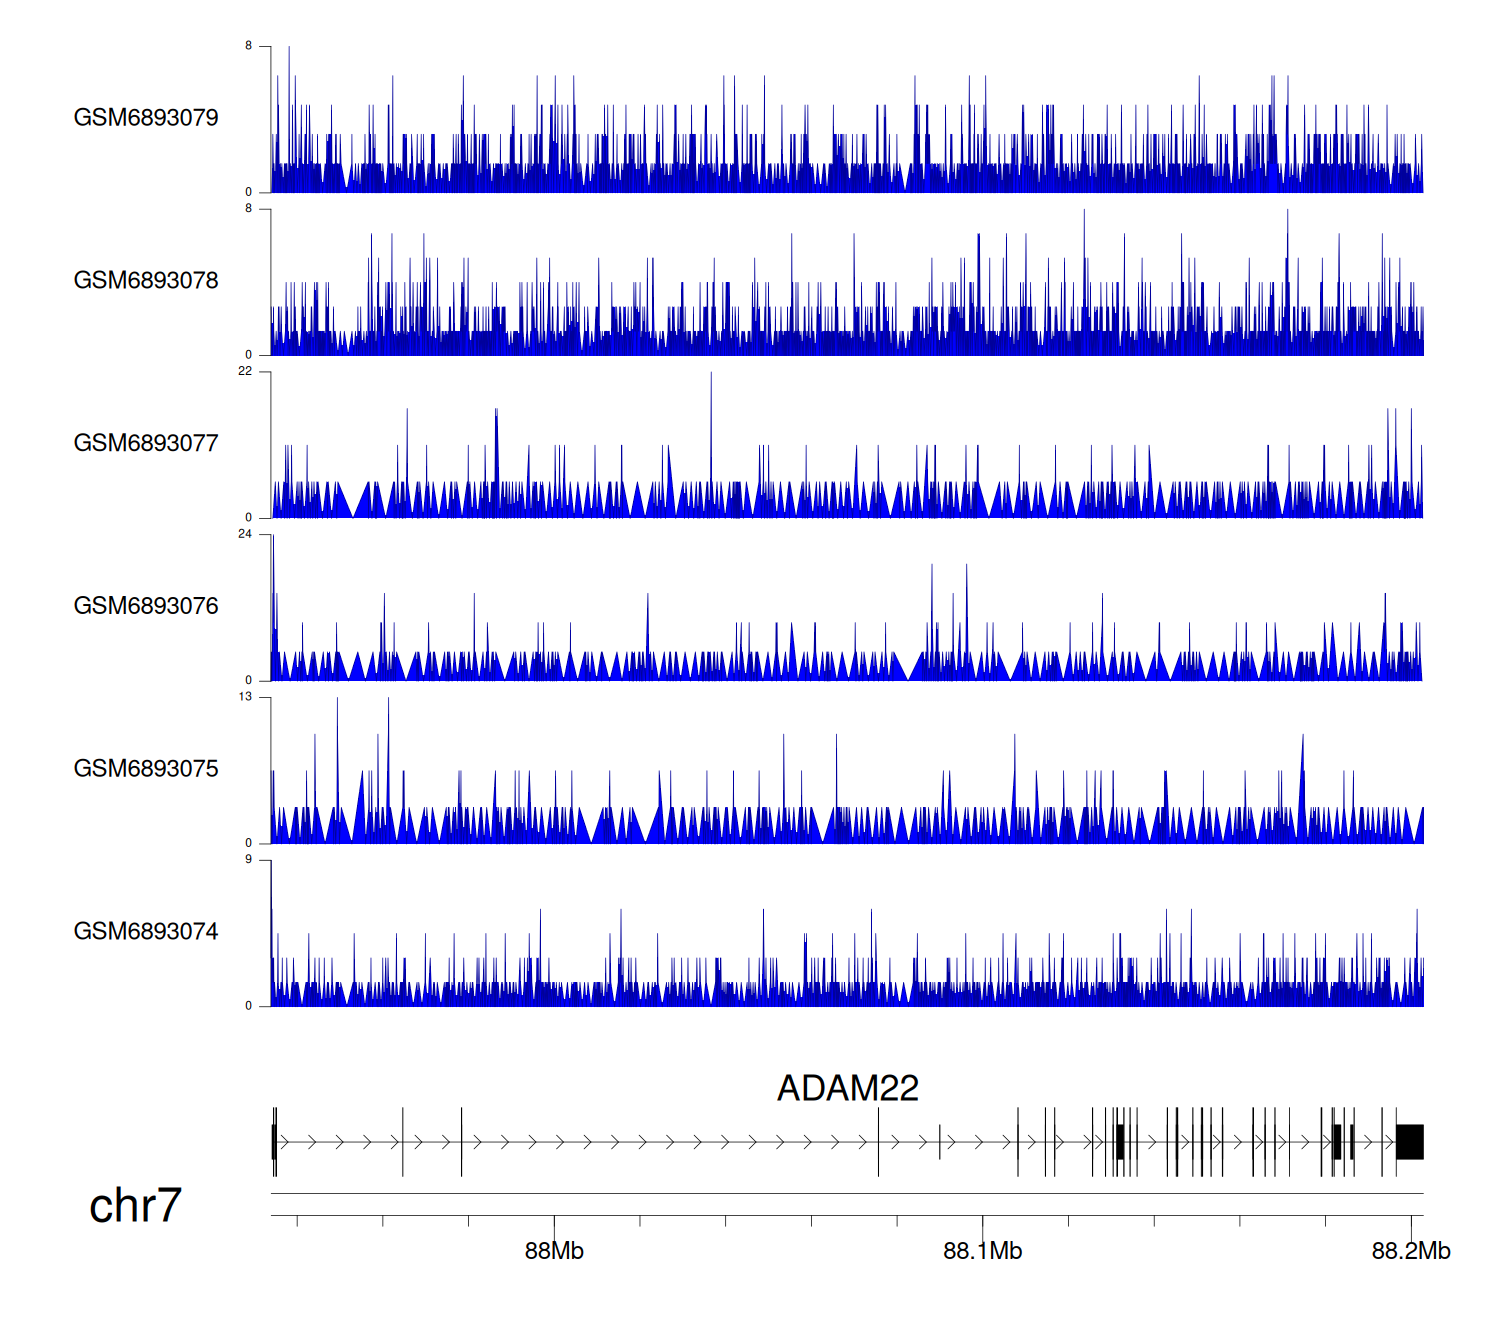Click the y-axis maximum value 24

(x=245, y=534)
